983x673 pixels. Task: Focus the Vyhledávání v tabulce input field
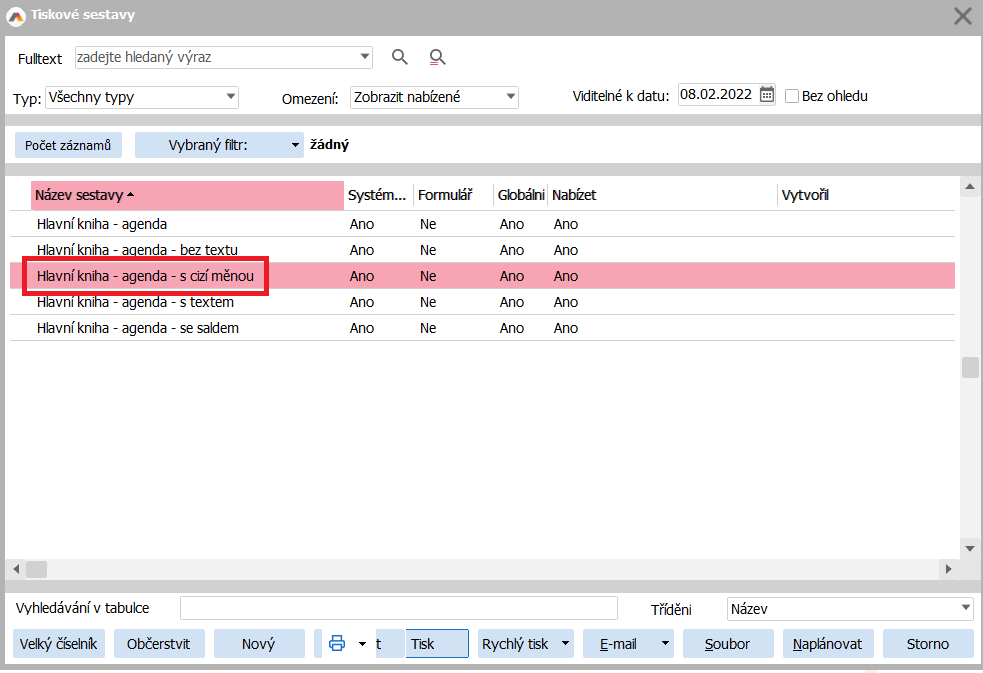pos(398,608)
